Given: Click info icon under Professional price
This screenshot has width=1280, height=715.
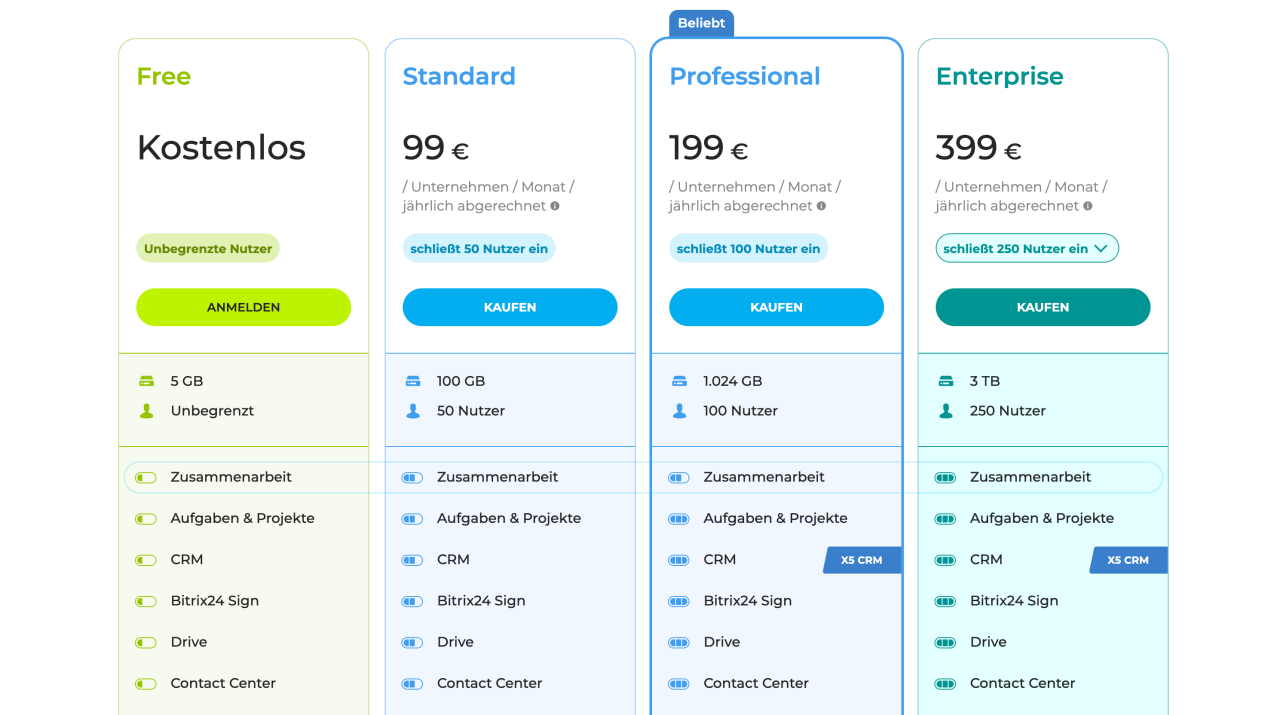Looking at the screenshot, I should click(x=821, y=206).
